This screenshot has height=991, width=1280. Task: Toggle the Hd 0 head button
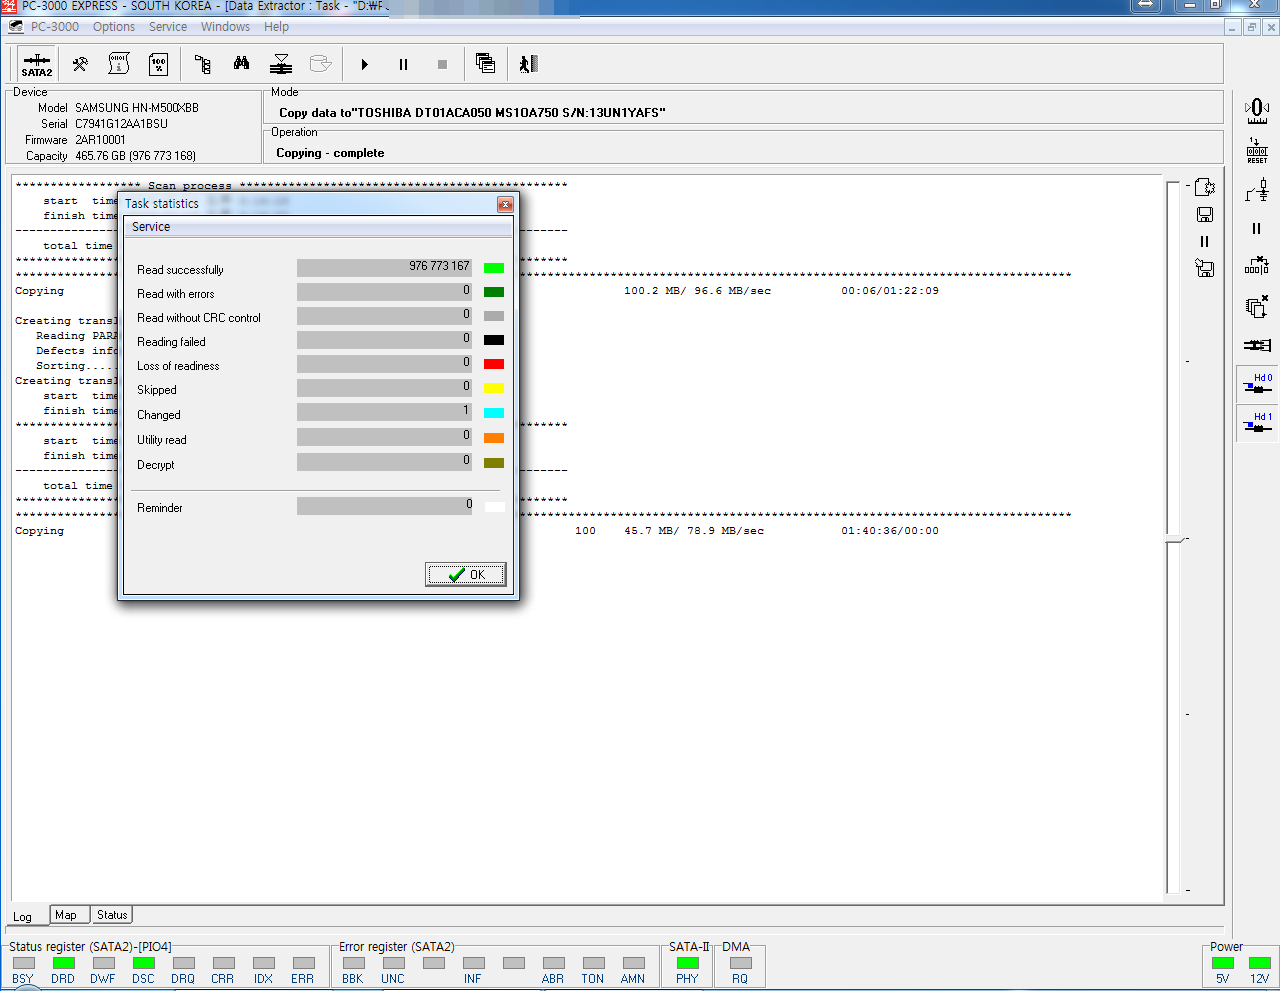point(1257,384)
